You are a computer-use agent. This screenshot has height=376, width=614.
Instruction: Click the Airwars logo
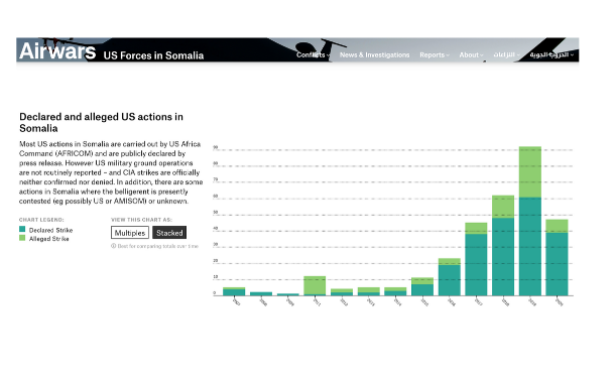tap(58, 51)
